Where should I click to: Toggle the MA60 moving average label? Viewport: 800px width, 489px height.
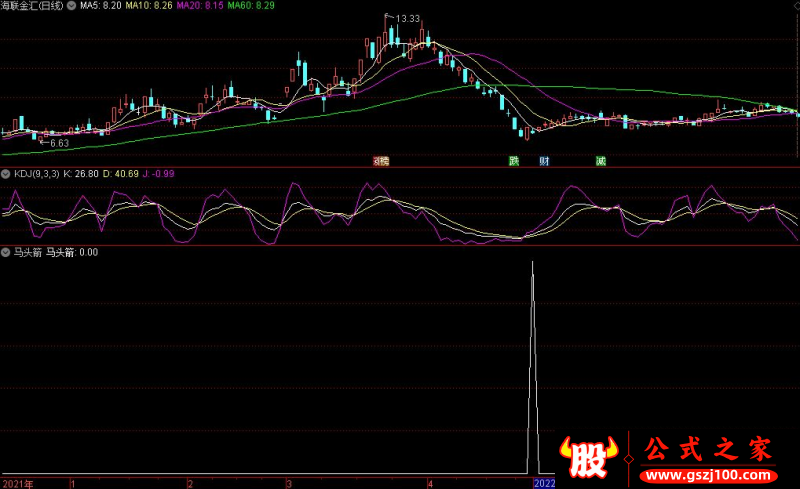251,6
